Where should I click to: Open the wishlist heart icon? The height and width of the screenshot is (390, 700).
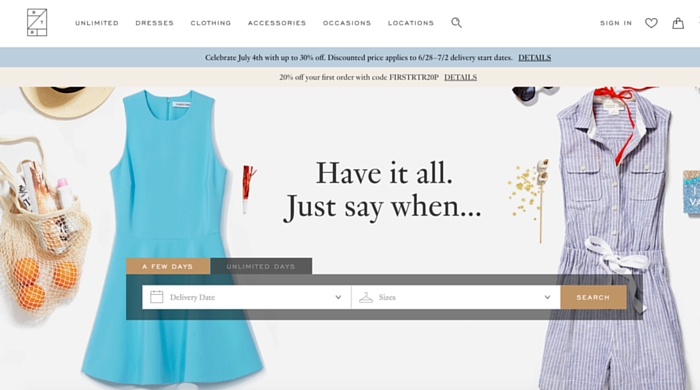point(651,23)
